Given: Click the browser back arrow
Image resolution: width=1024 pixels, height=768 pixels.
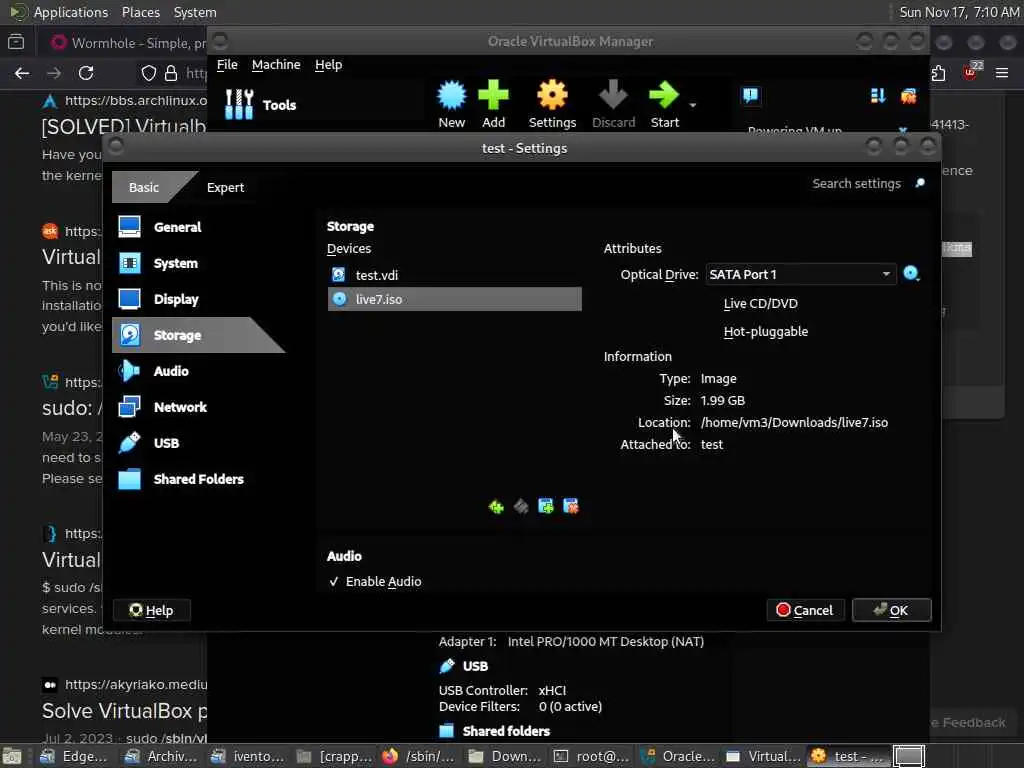Looking at the screenshot, I should [22, 73].
